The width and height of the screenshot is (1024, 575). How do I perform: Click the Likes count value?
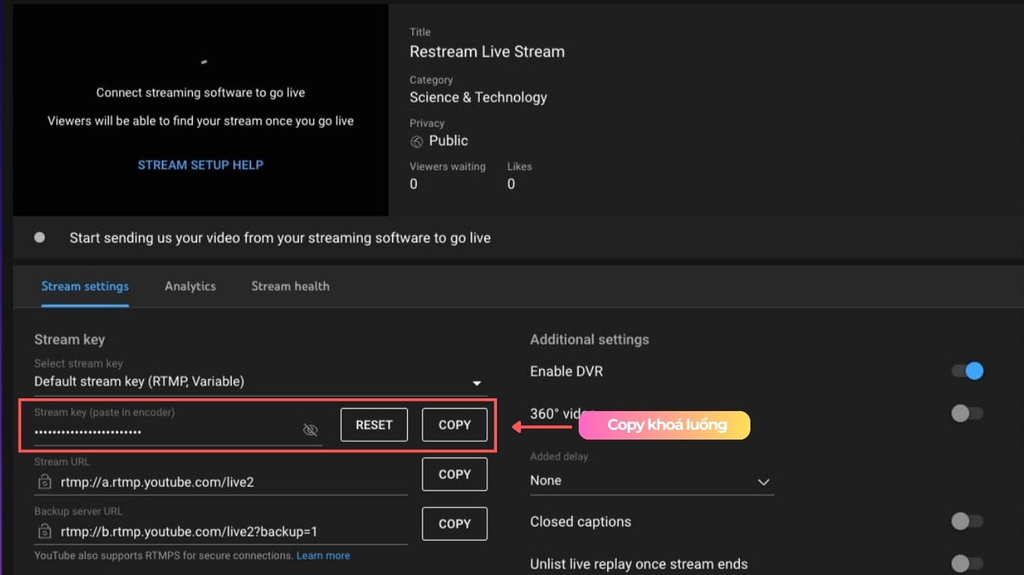[x=511, y=184]
